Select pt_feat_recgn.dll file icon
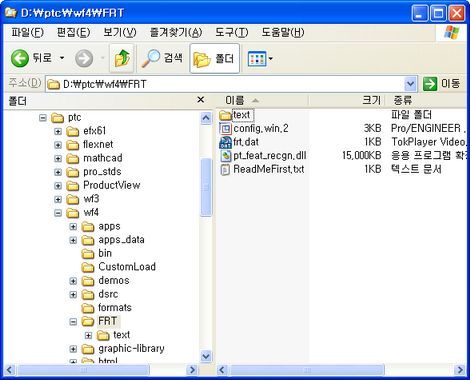The height and width of the screenshot is (380, 470). [226, 156]
